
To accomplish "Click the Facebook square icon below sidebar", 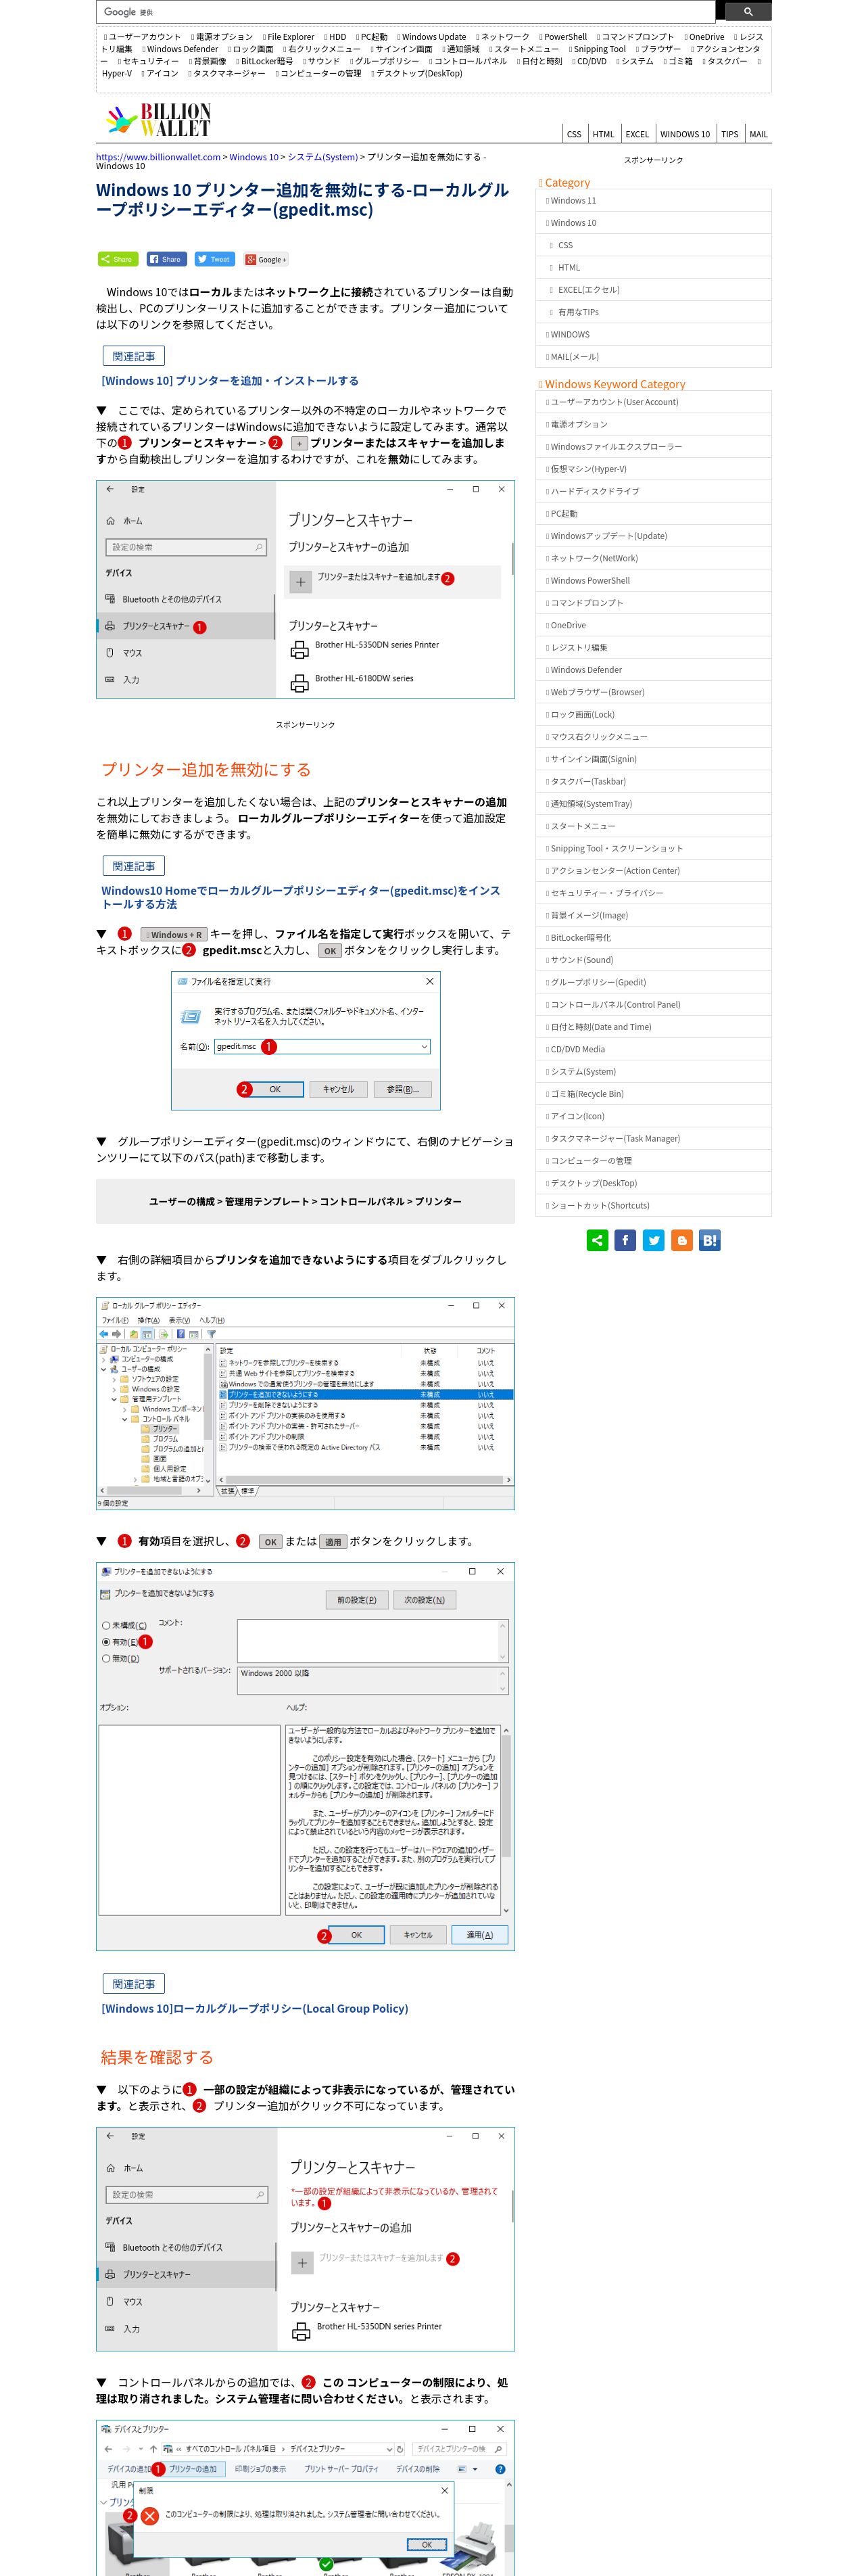I will coord(625,1240).
